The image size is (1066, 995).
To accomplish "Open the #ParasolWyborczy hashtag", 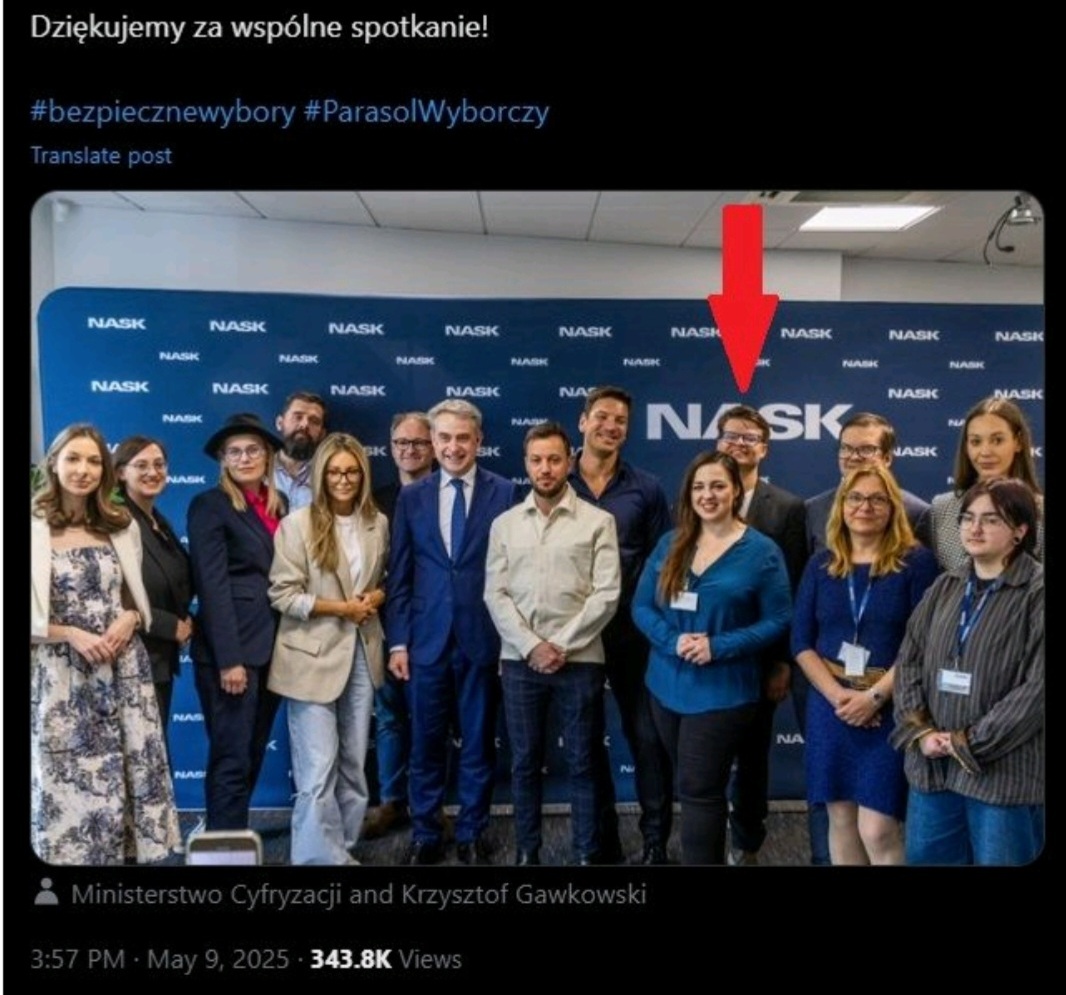I will coord(426,112).
